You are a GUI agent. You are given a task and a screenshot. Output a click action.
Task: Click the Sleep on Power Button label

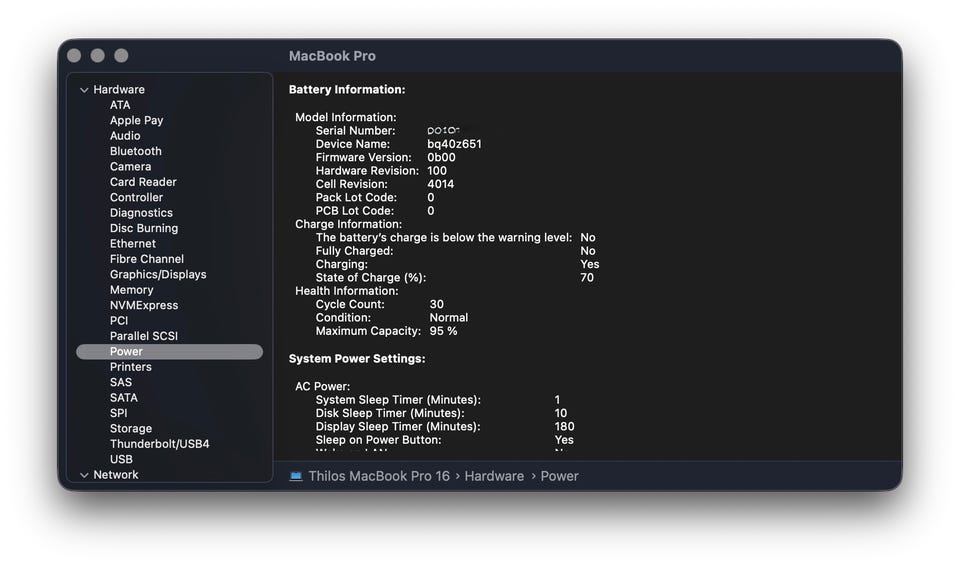point(378,440)
